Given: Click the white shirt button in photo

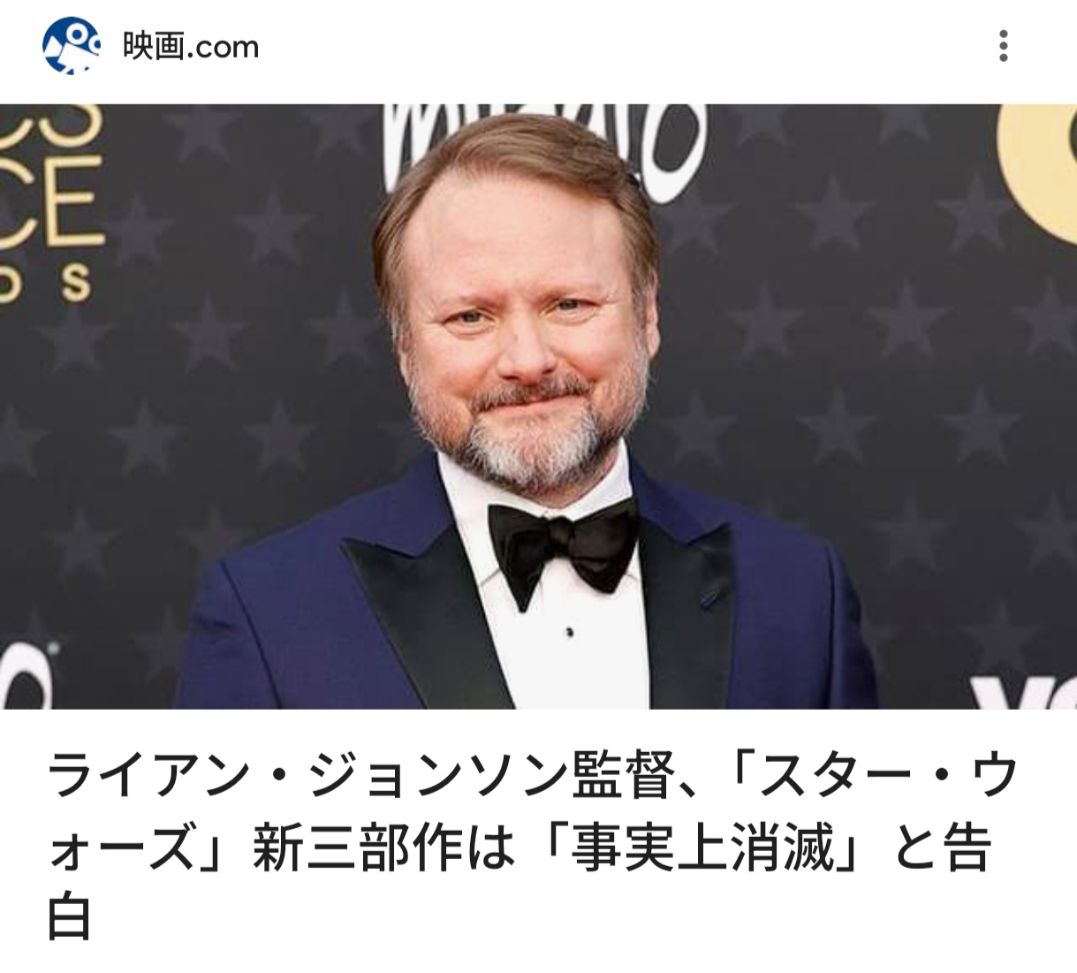Looking at the screenshot, I should tap(569, 632).
